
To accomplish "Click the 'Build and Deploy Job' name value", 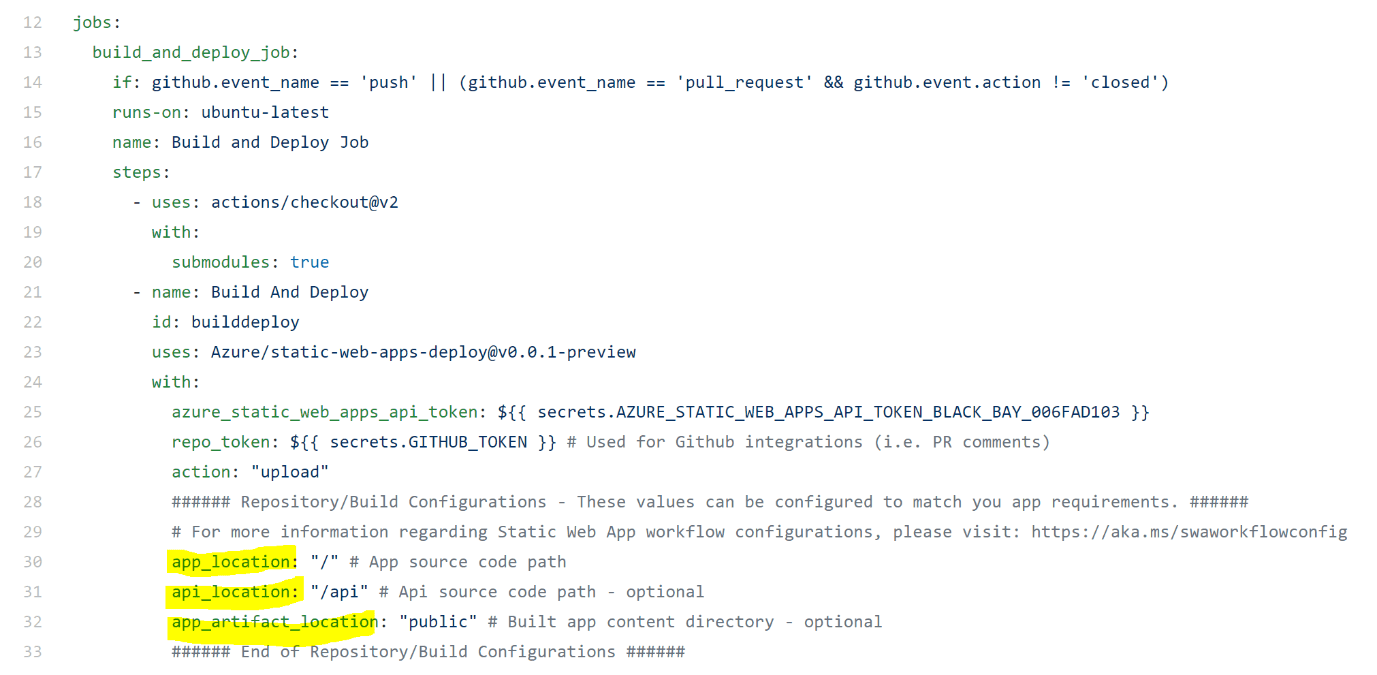I will coord(270,142).
